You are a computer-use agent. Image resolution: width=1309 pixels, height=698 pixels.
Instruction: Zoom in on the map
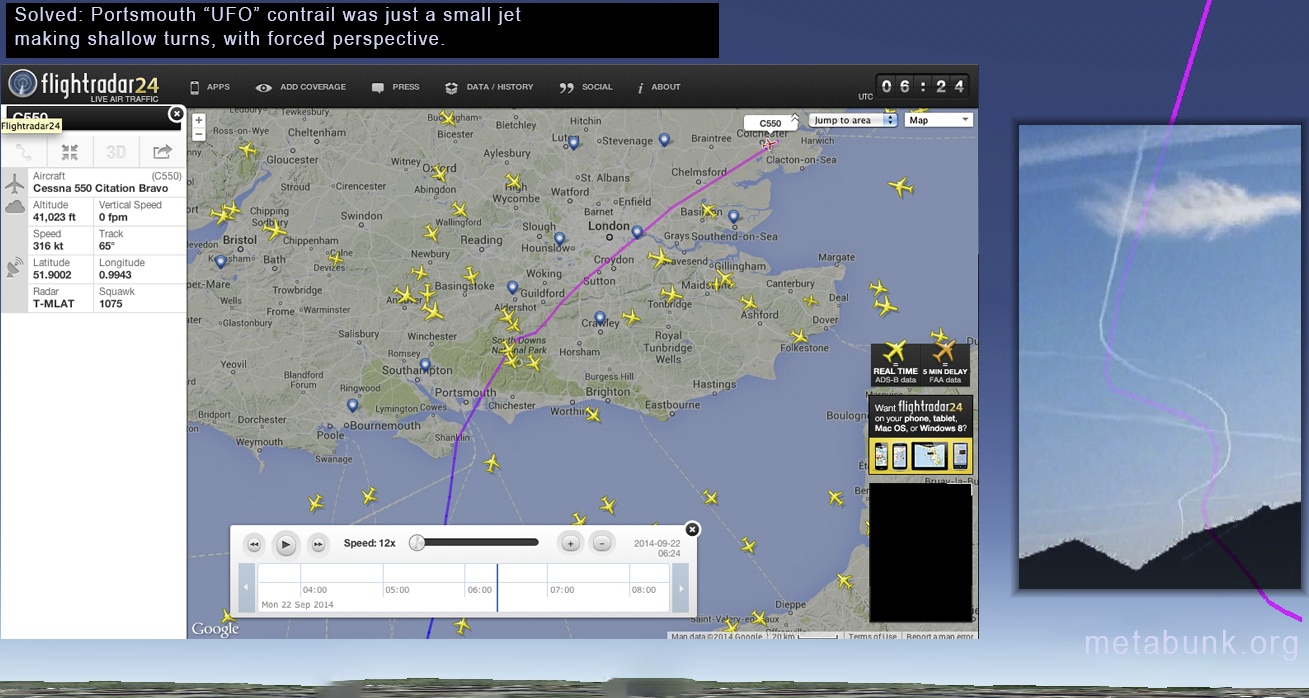pyautogui.click(x=198, y=120)
